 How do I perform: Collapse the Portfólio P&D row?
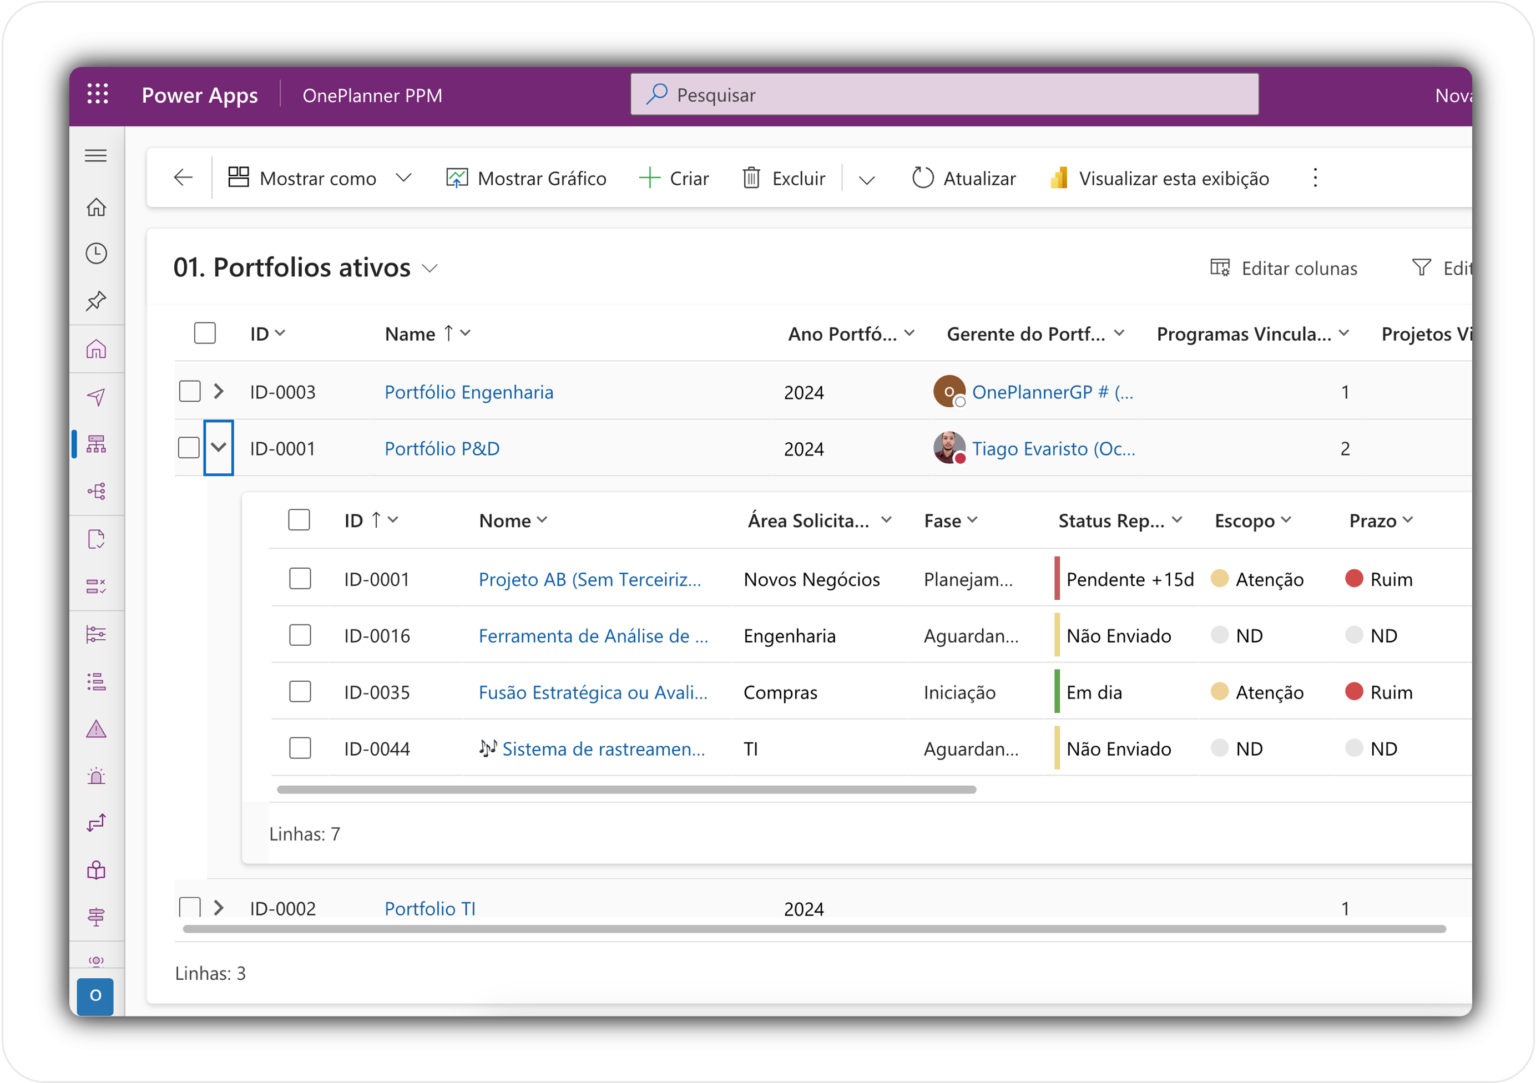[218, 448]
